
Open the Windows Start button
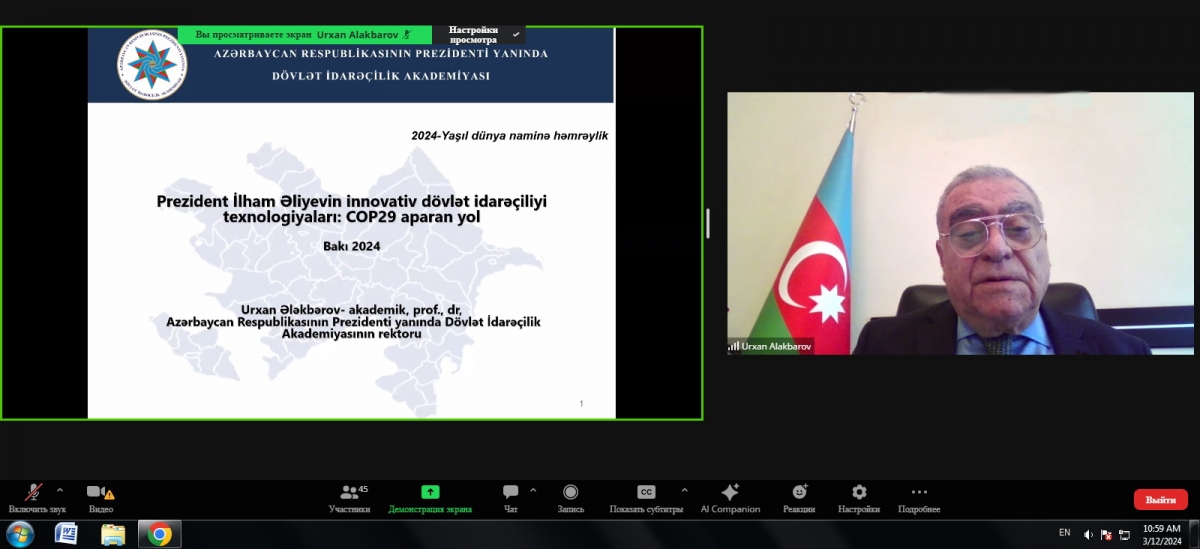(20, 534)
